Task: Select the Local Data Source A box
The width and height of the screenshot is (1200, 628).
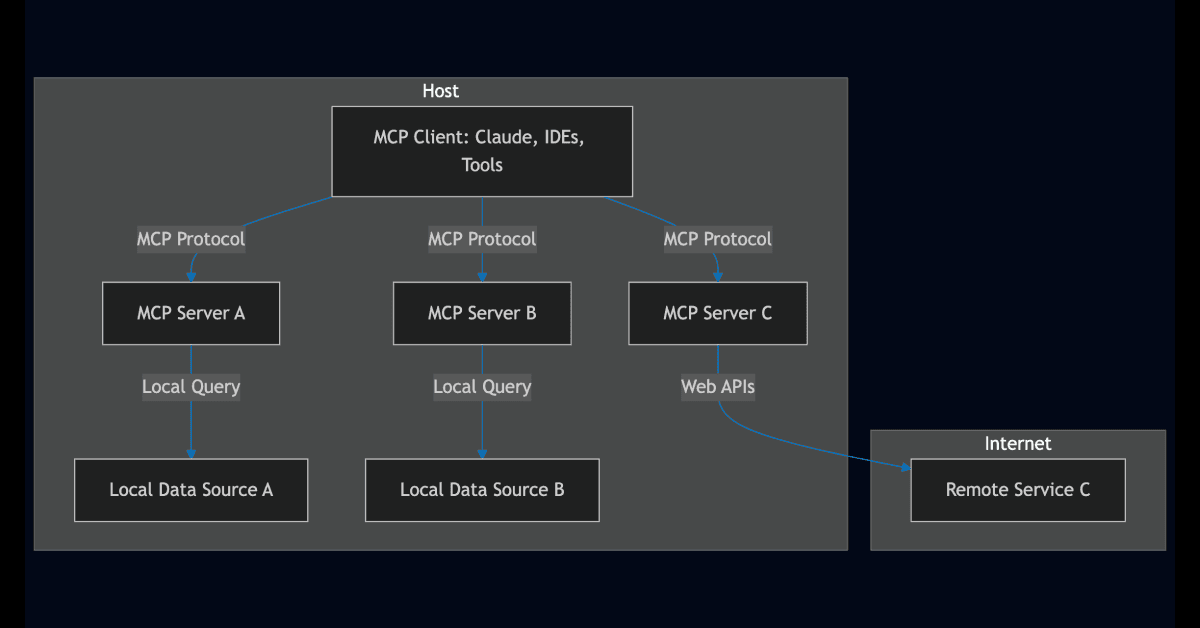Action: [x=191, y=490]
